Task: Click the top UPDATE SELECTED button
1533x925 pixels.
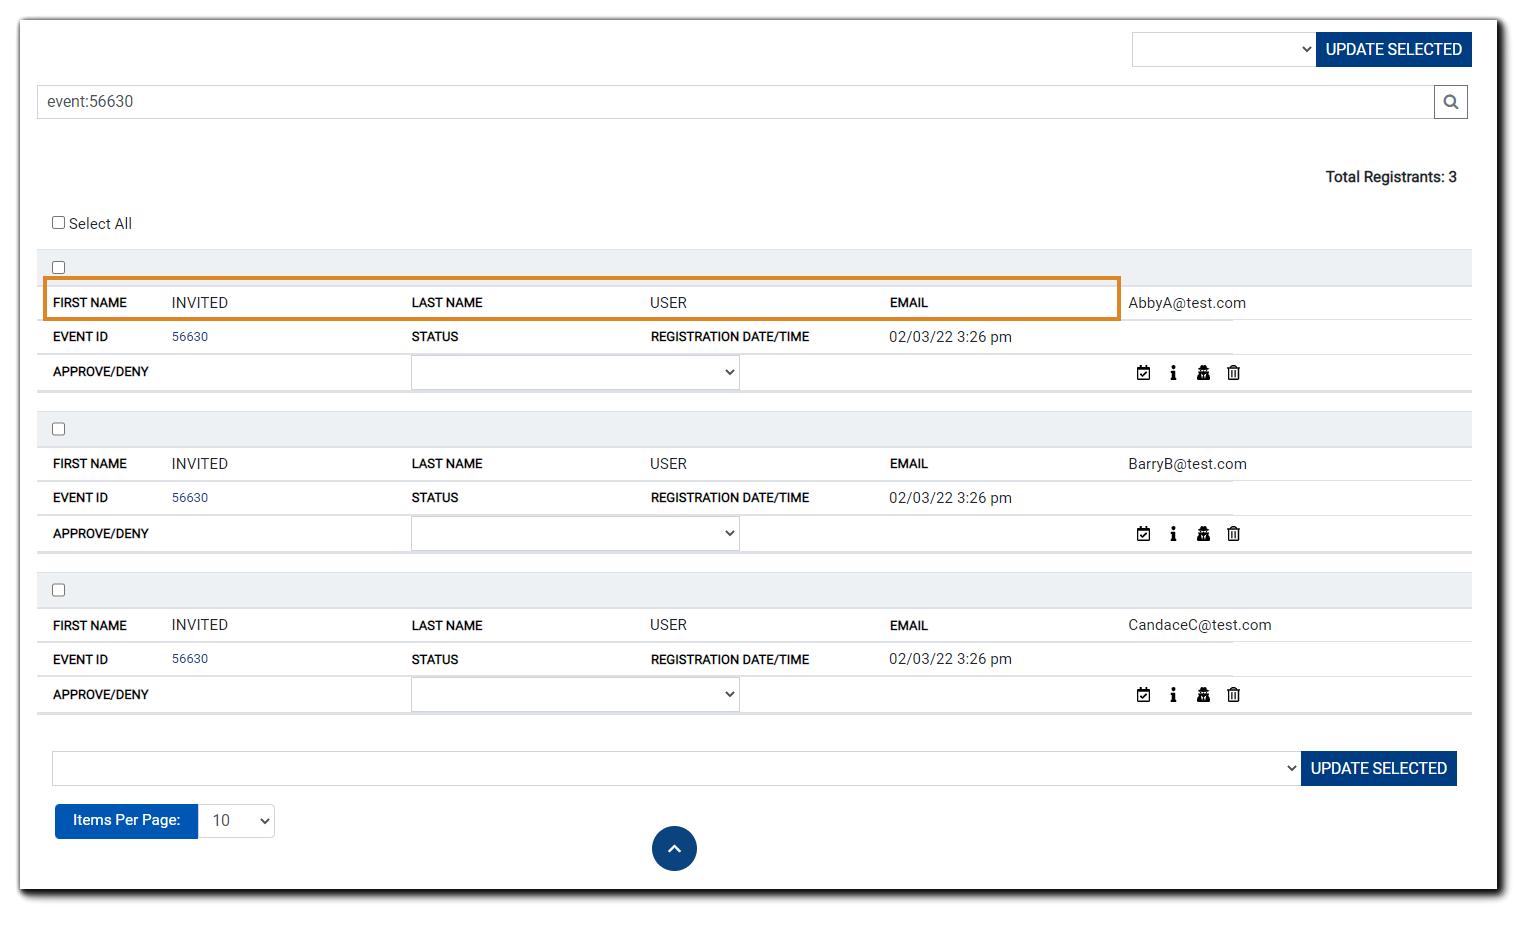Action: [1393, 49]
